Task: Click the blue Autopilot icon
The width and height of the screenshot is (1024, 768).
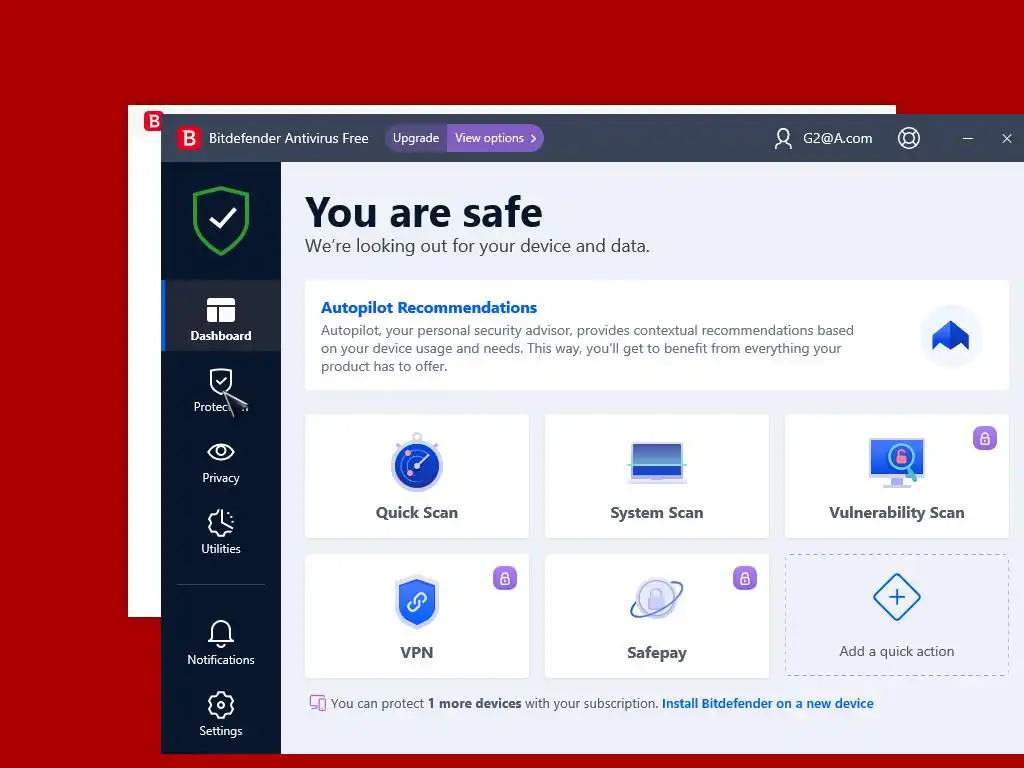Action: click(x=950, y=336)
